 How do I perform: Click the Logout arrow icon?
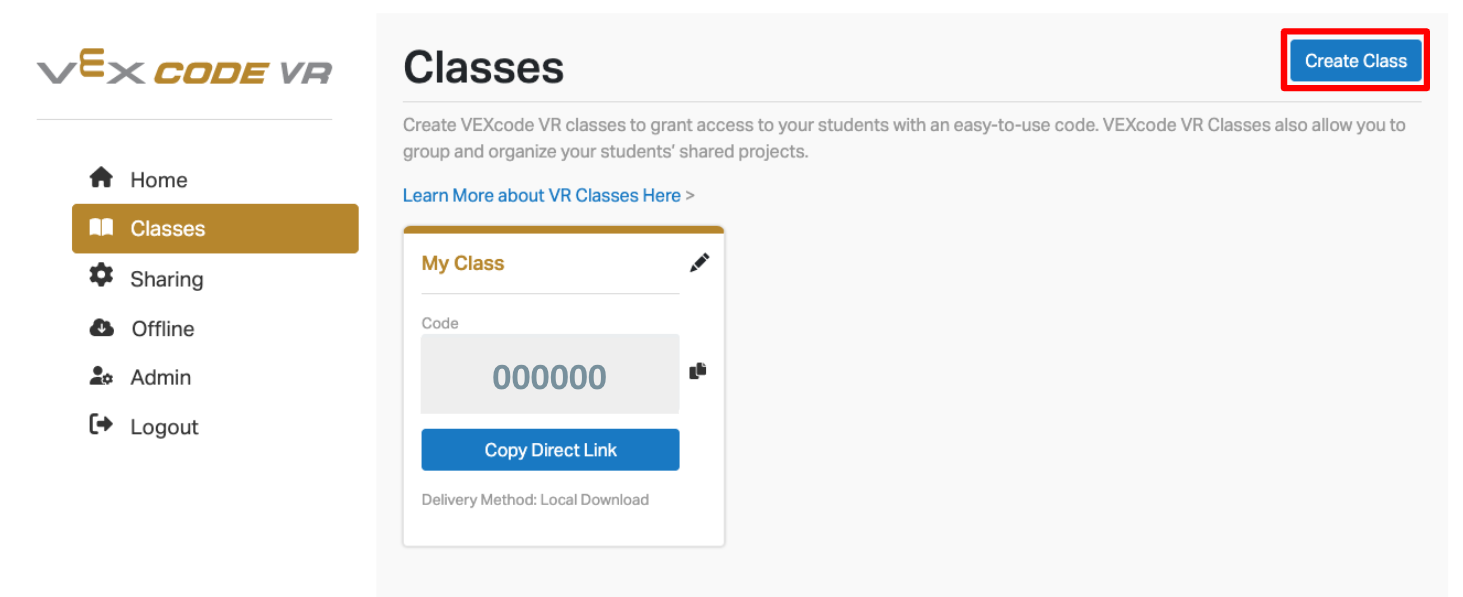coord(101,425)
